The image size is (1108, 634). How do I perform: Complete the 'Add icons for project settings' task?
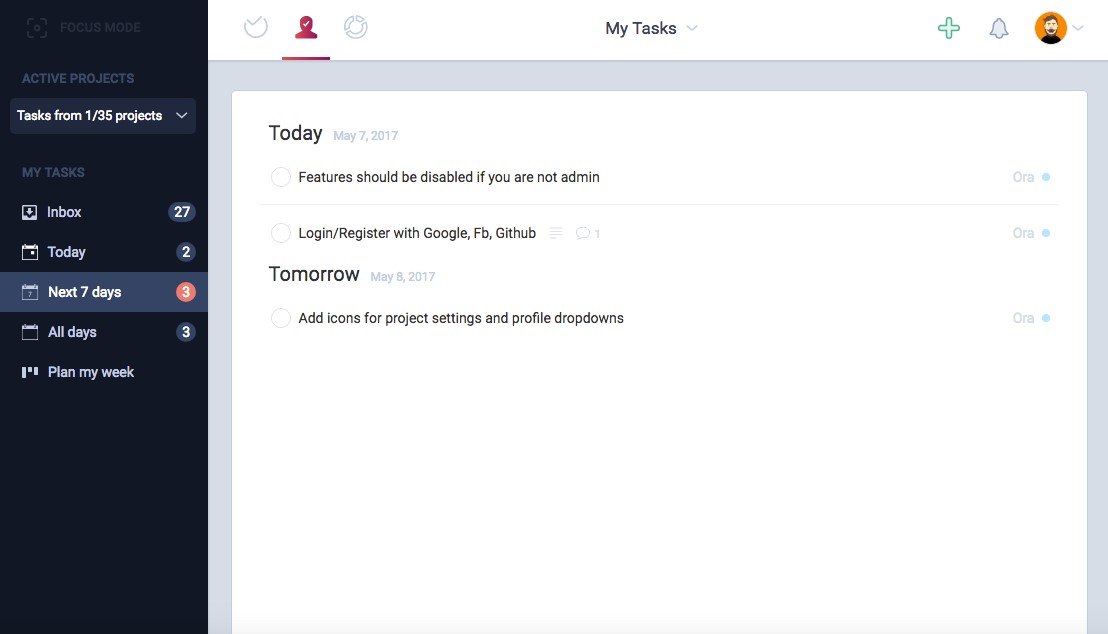[x=281, y=318]
